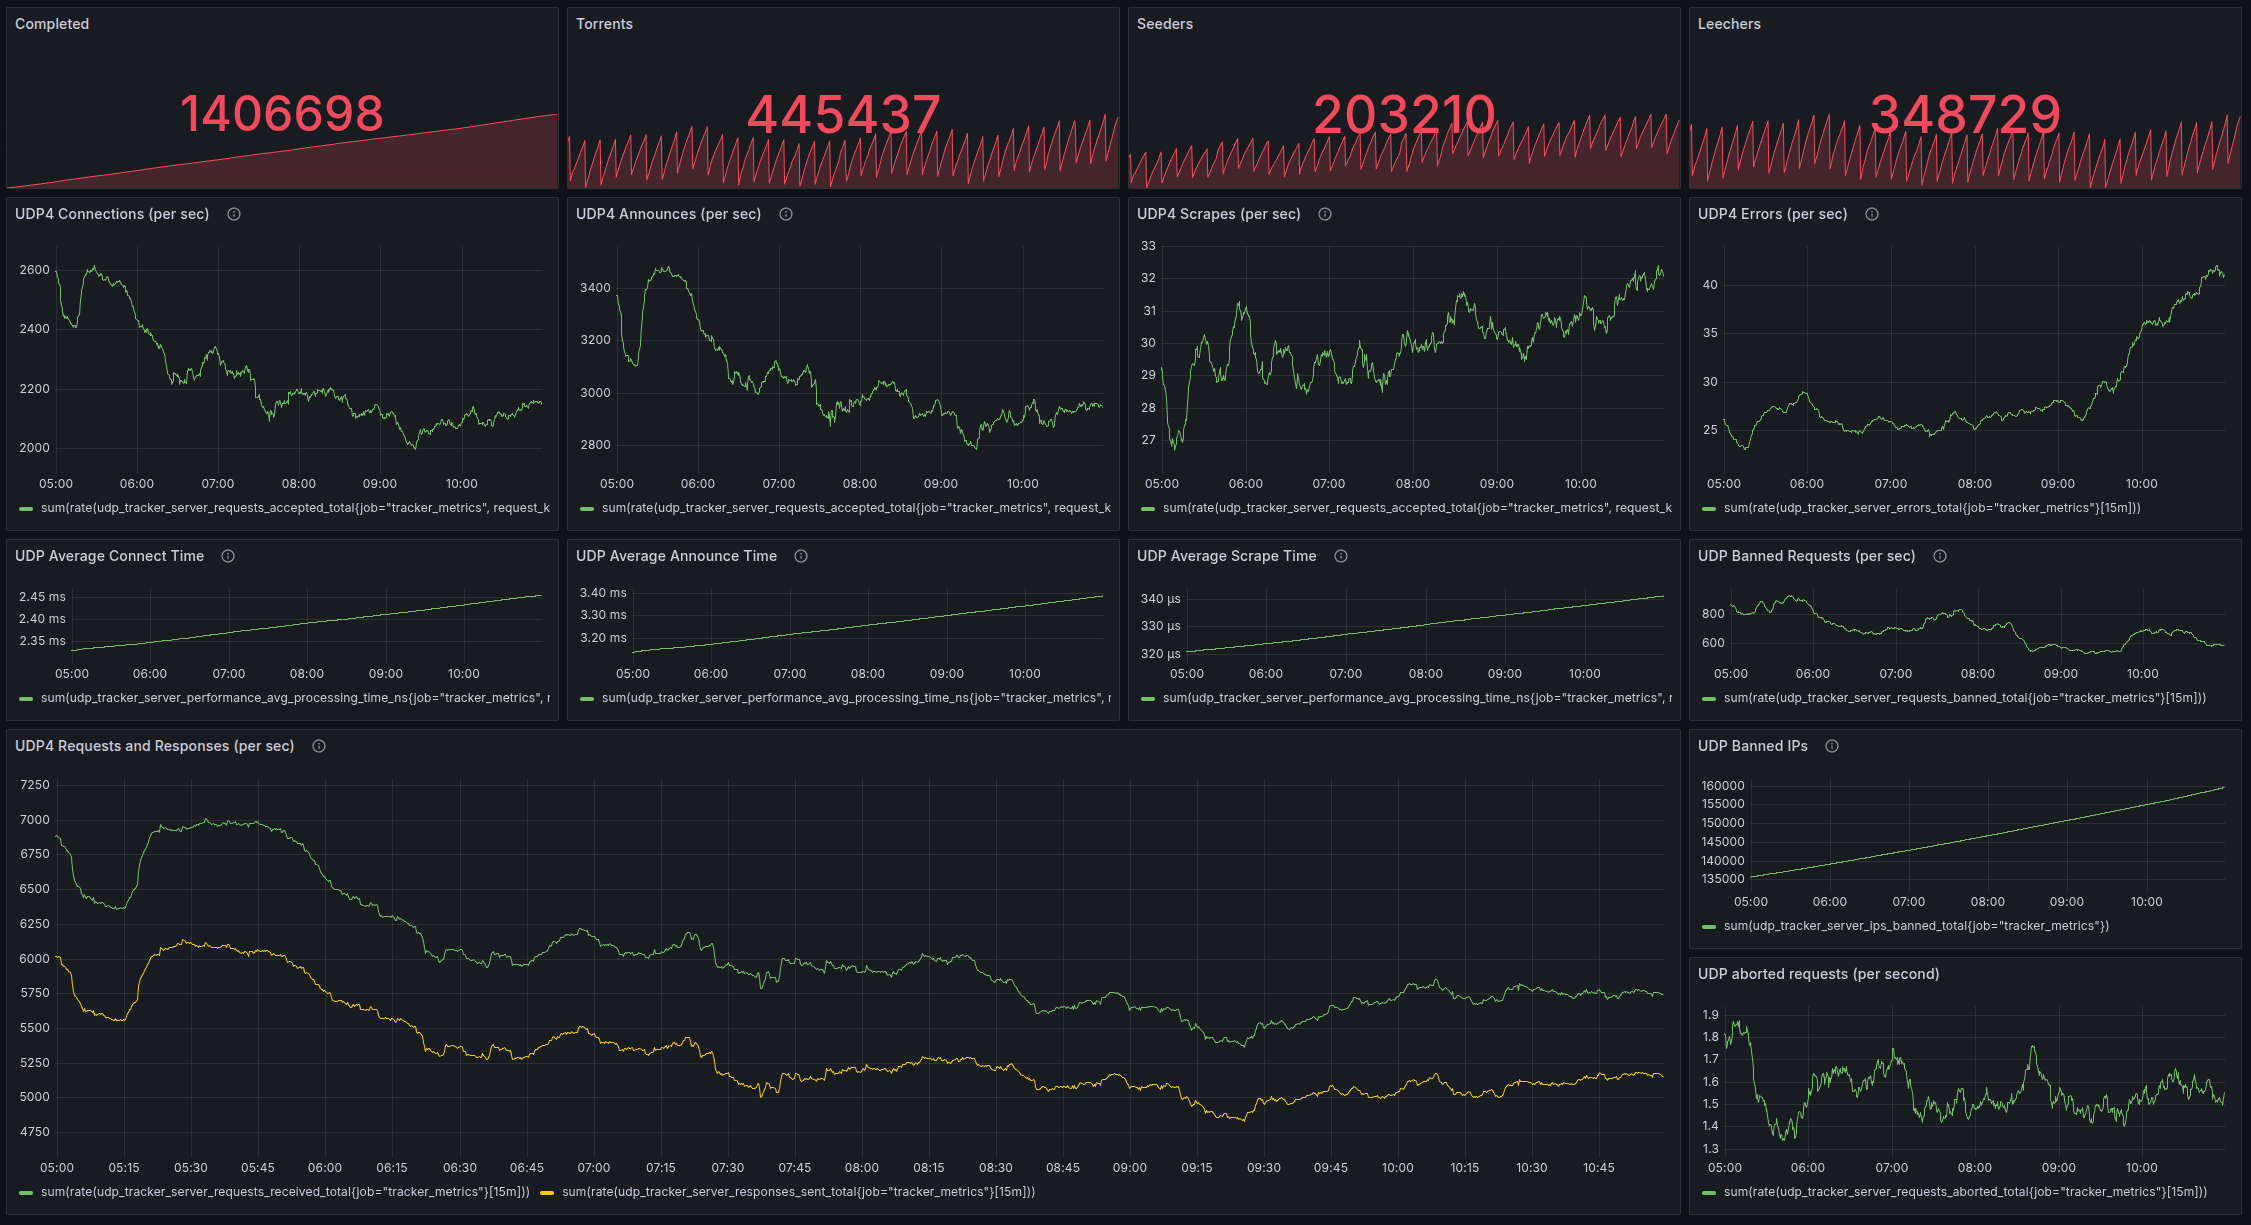Click green swatch in UDP Banned IPs legend
The height and width of the screenshot is (1225, 2251).
coord(1709,927)
